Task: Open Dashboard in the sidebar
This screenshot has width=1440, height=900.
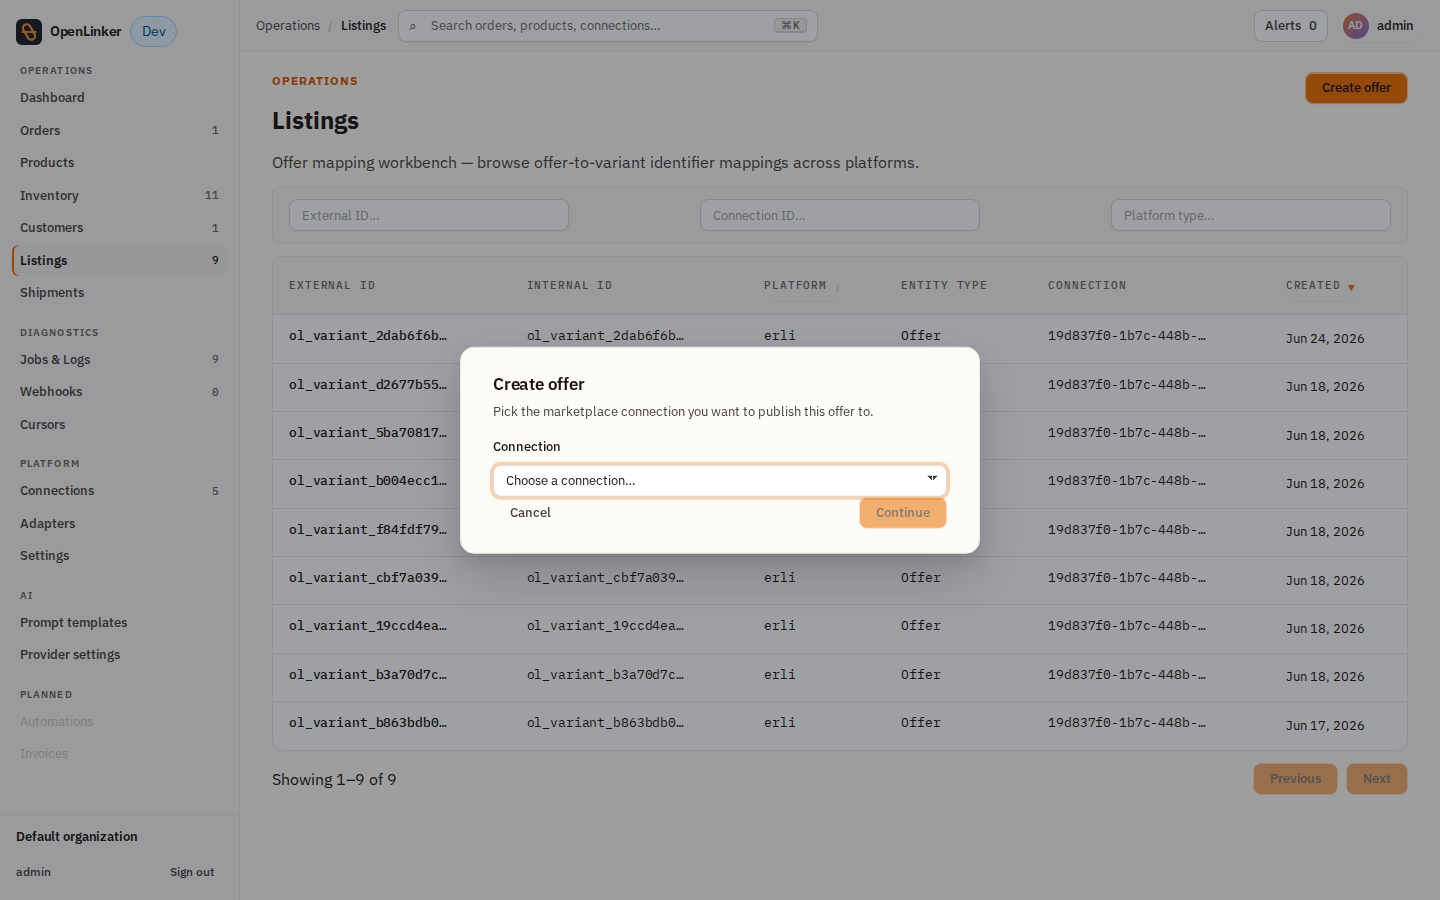Action: click(119, 98)
